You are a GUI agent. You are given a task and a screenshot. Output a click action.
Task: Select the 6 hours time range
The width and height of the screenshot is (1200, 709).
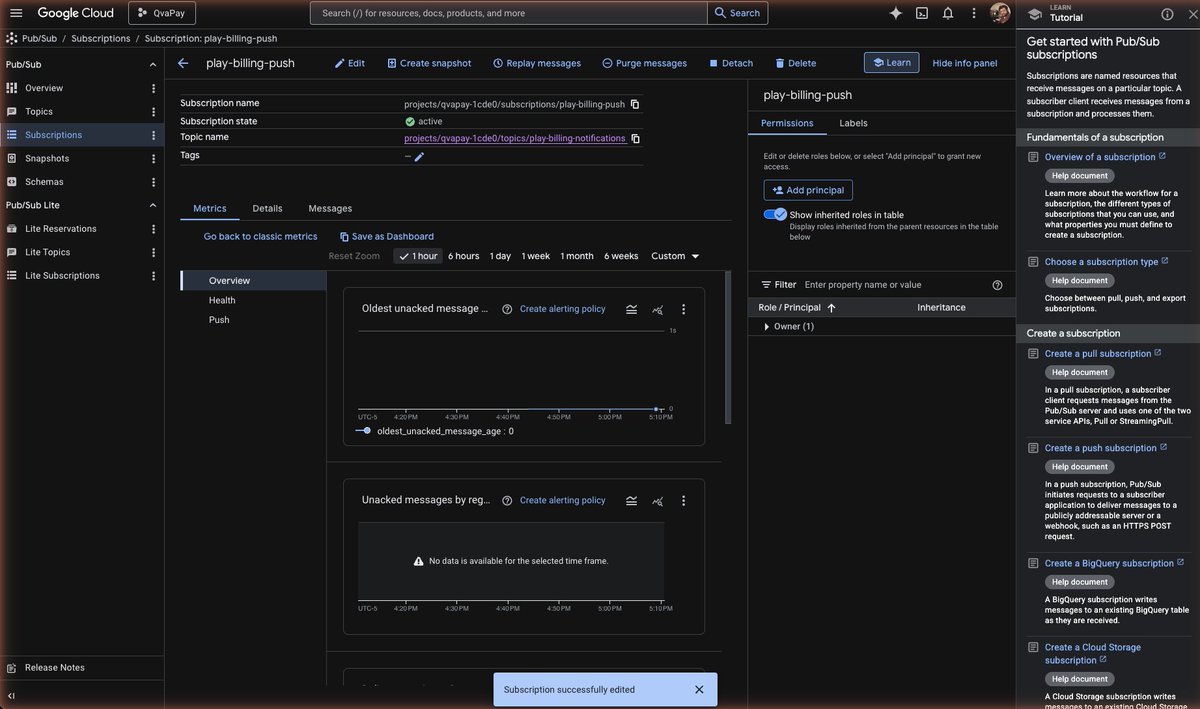point(463,256)
